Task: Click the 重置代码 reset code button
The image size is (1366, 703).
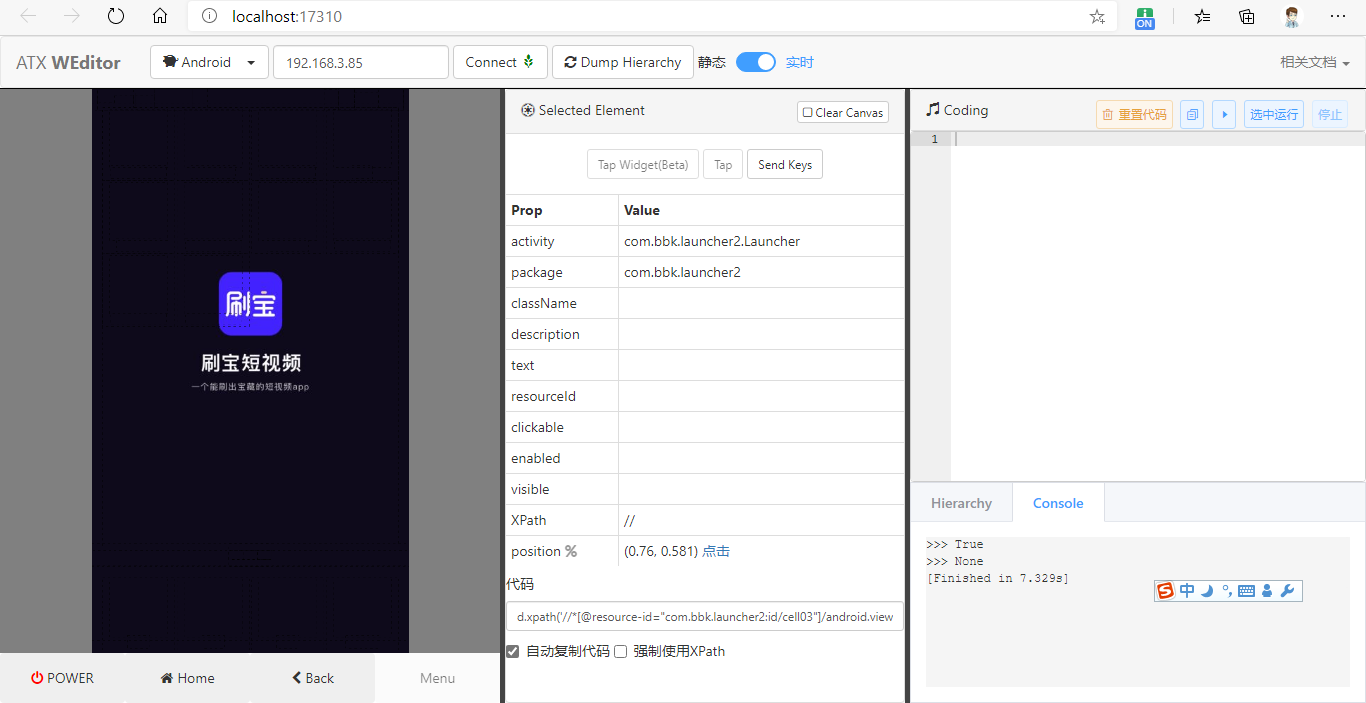Action: tap(1134, 114)
